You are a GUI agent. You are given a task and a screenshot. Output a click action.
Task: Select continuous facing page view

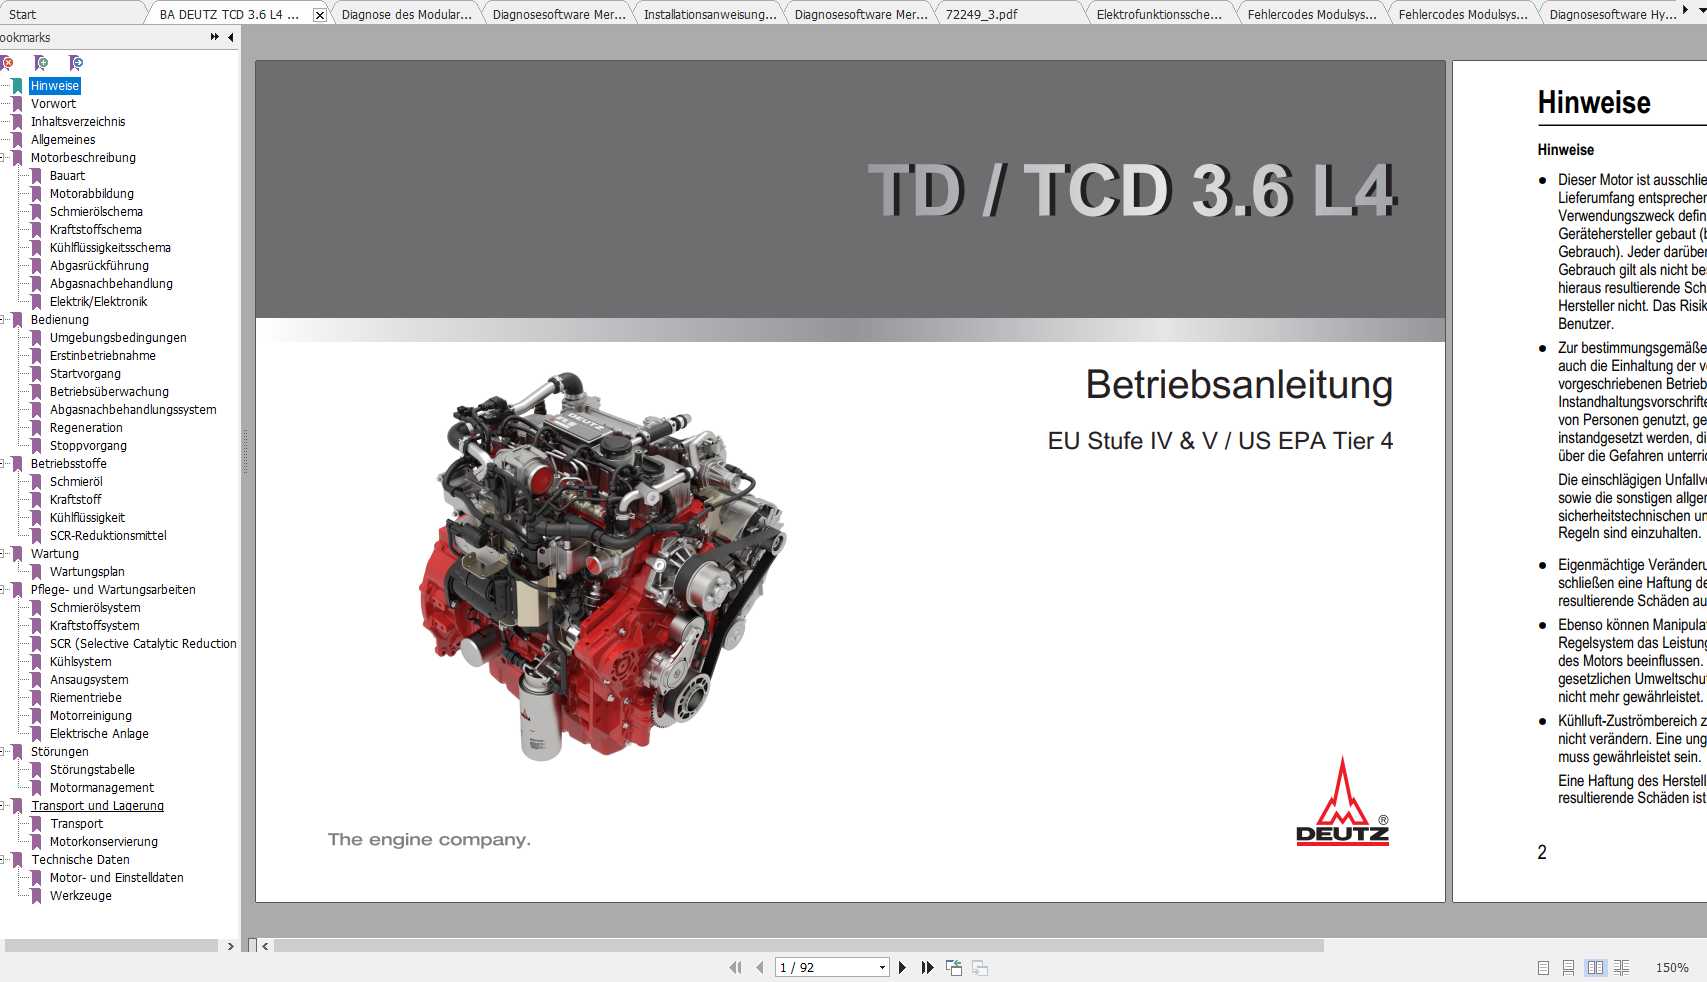(x=1621, y=967)
